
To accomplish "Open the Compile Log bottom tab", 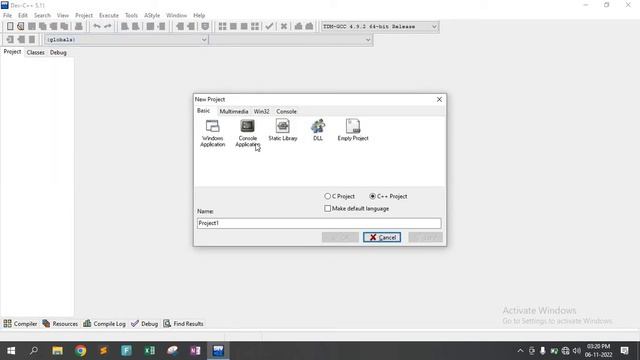I will [x=104, y=324].
